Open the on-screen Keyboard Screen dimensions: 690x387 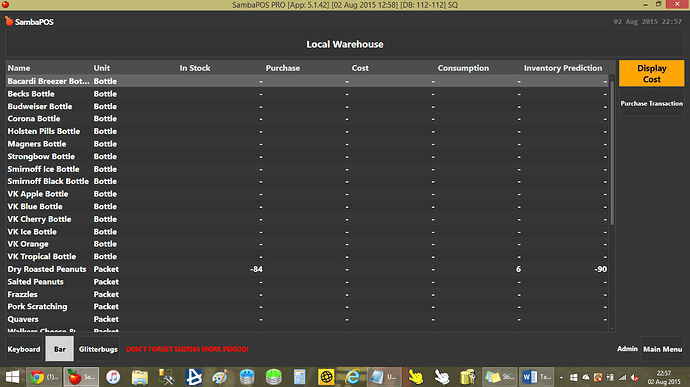[24, 349]
